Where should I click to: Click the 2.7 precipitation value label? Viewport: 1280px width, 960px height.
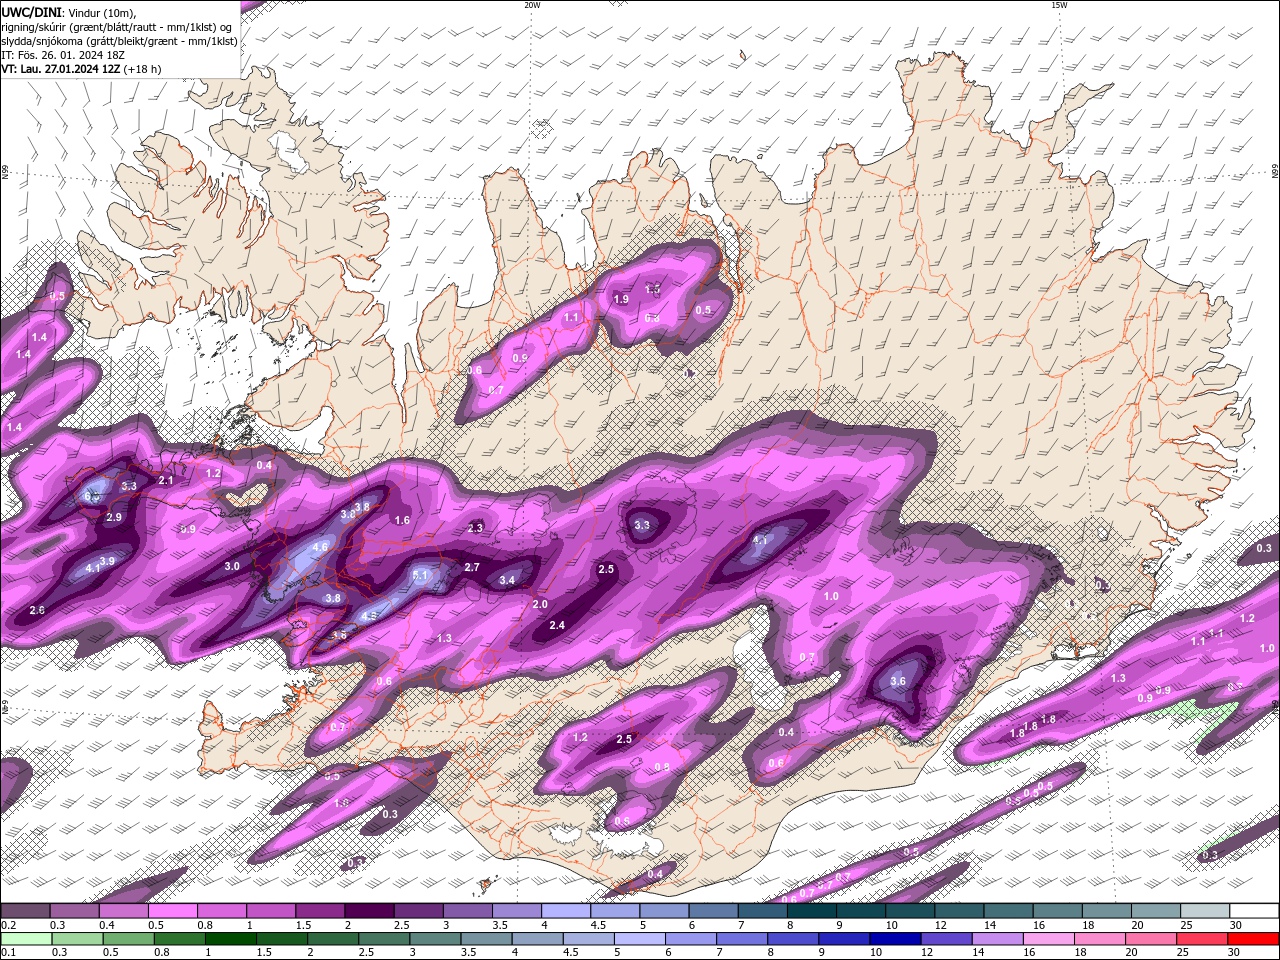472,567
